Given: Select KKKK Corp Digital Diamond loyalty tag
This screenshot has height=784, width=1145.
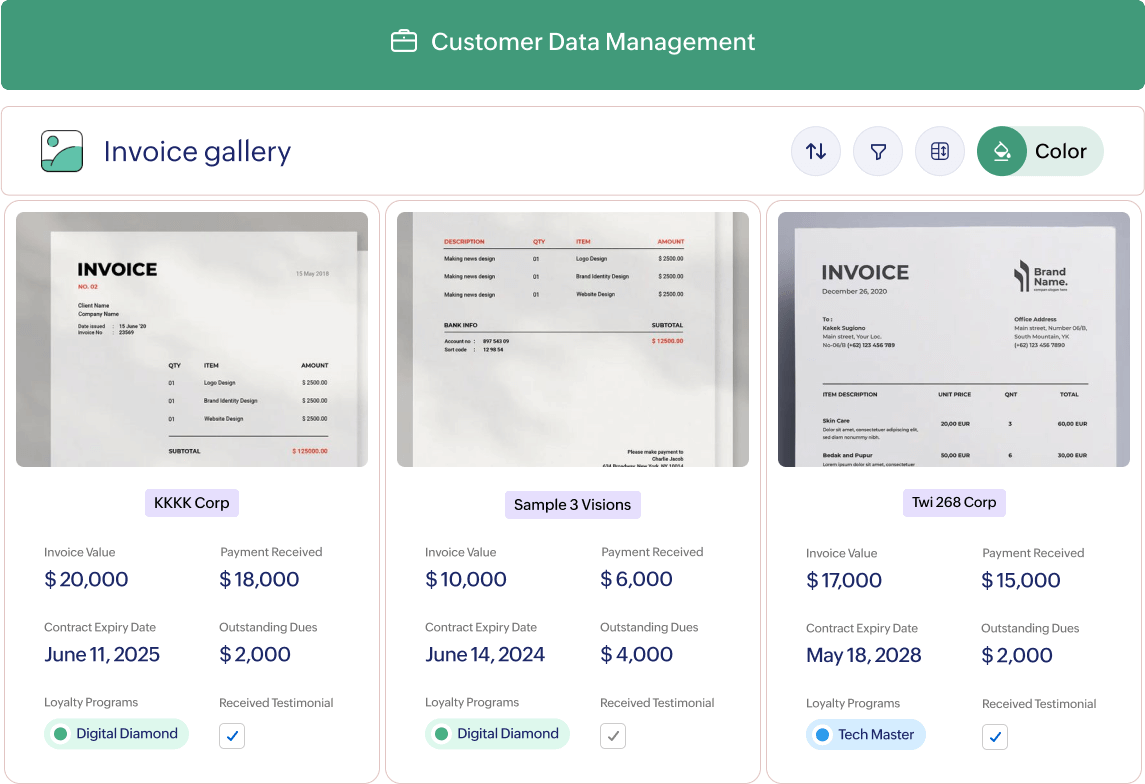Looking at the screenshot, I should click(116, 734).
